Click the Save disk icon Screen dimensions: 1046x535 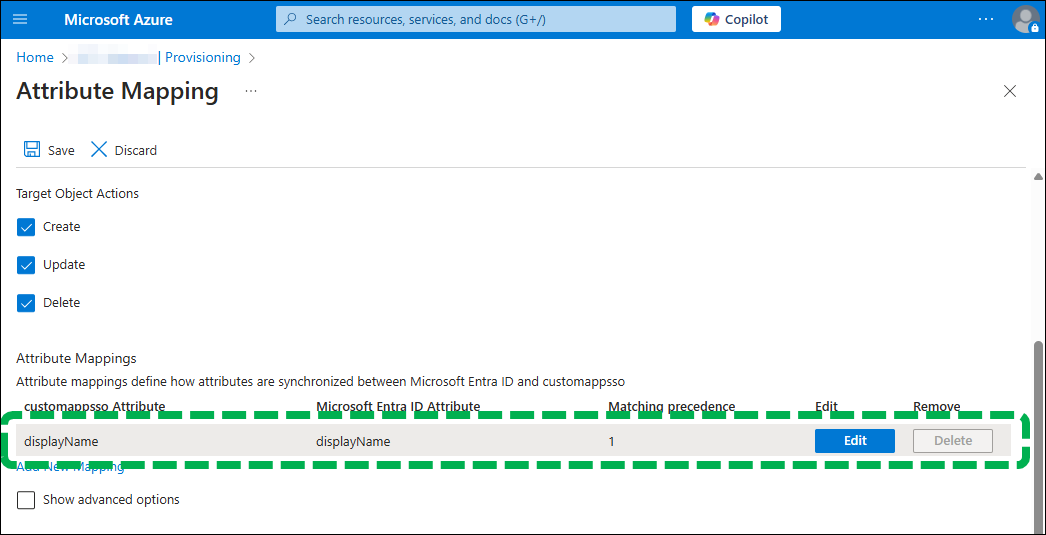(x=32, y=149)
